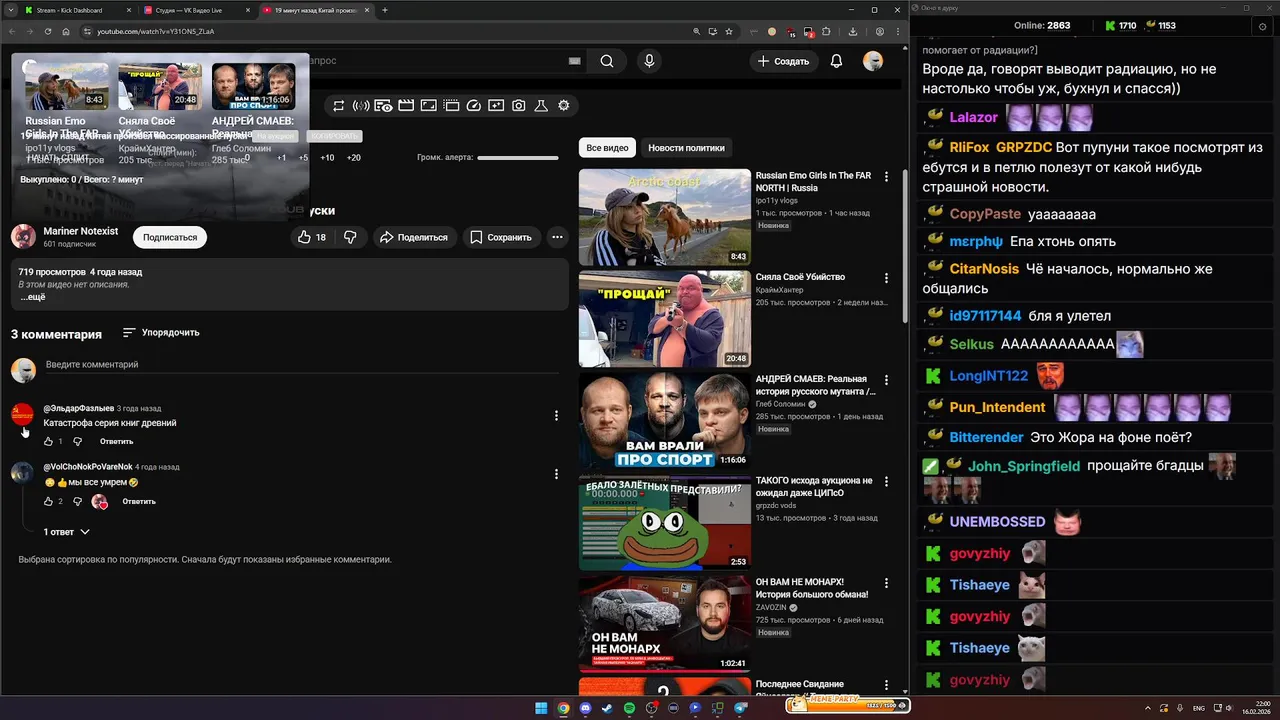Open the Упорядочить sort menu
The width and height of the screenshot is (1280, 720).
[x=161, y=332]
